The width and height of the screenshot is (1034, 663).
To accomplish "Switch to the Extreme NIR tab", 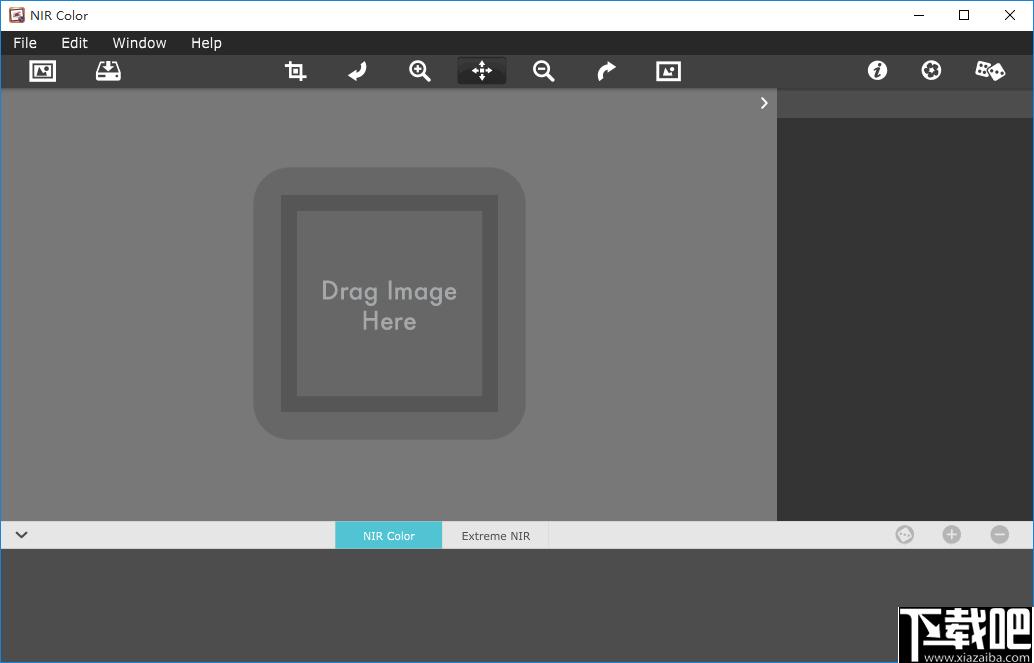I will (496, 536).
